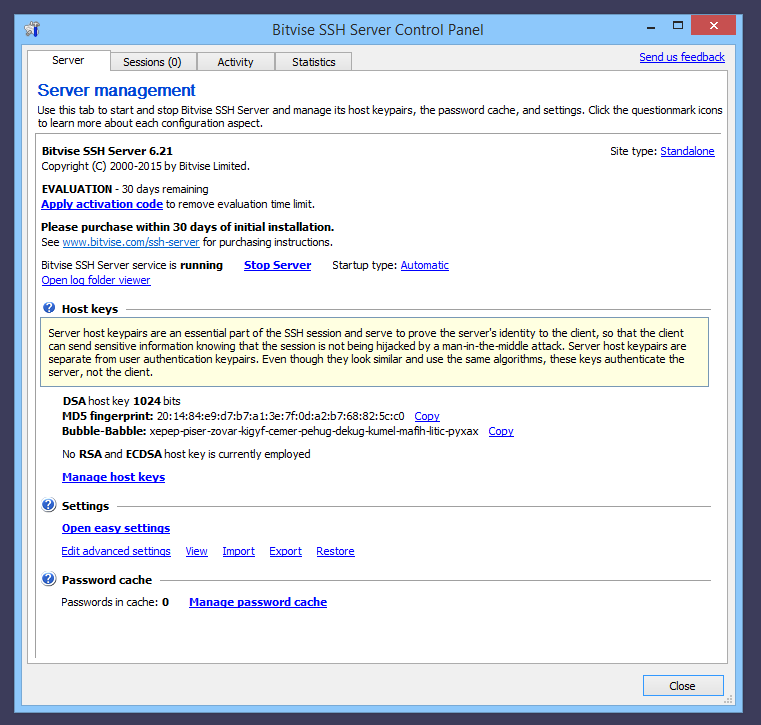Change startup type via Automatic link
Image resolution: width=761 pixels, height=725 pixels.
pos(424,265)
